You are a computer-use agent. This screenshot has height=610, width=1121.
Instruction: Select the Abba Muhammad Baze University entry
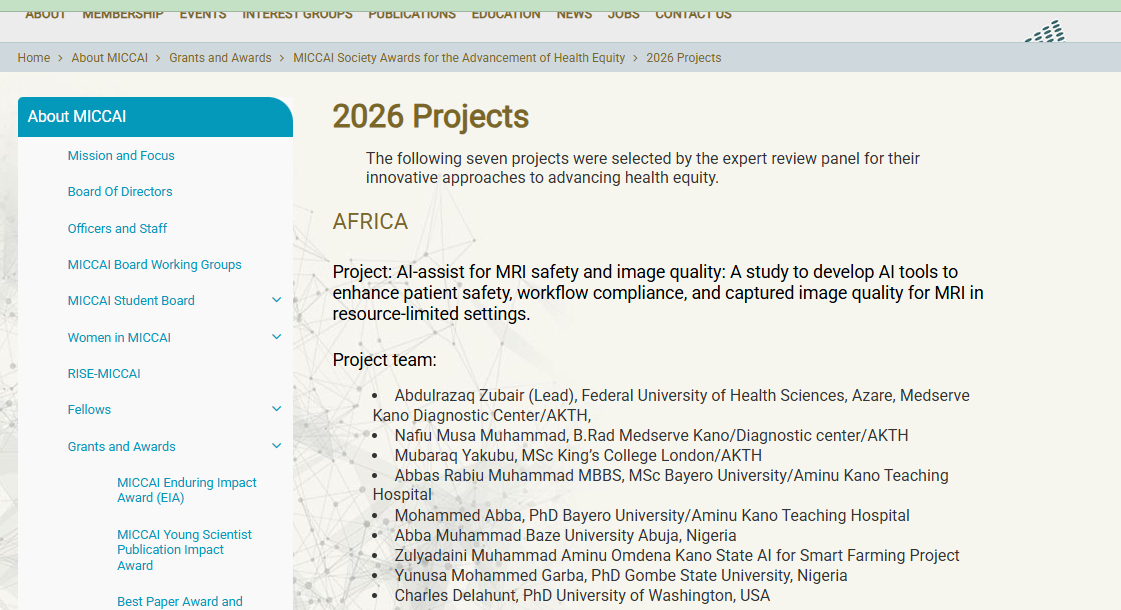[x=566, y=536]
